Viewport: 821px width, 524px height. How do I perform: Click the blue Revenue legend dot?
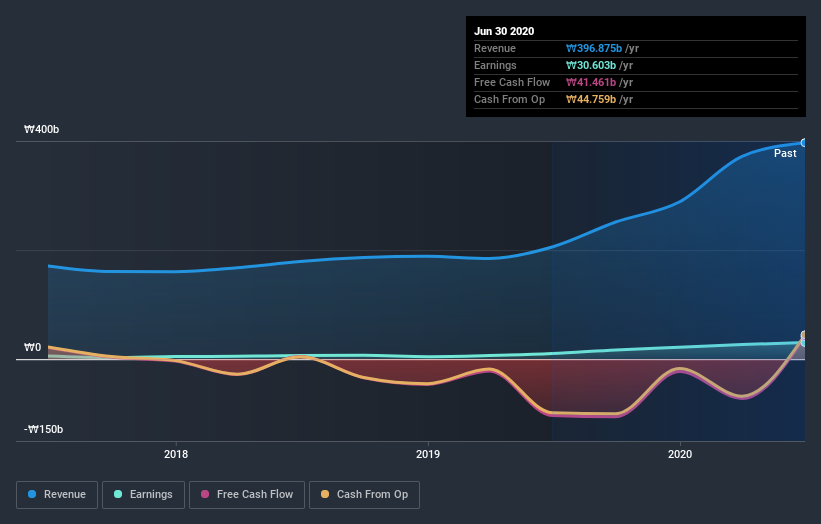tap(32, 494)
